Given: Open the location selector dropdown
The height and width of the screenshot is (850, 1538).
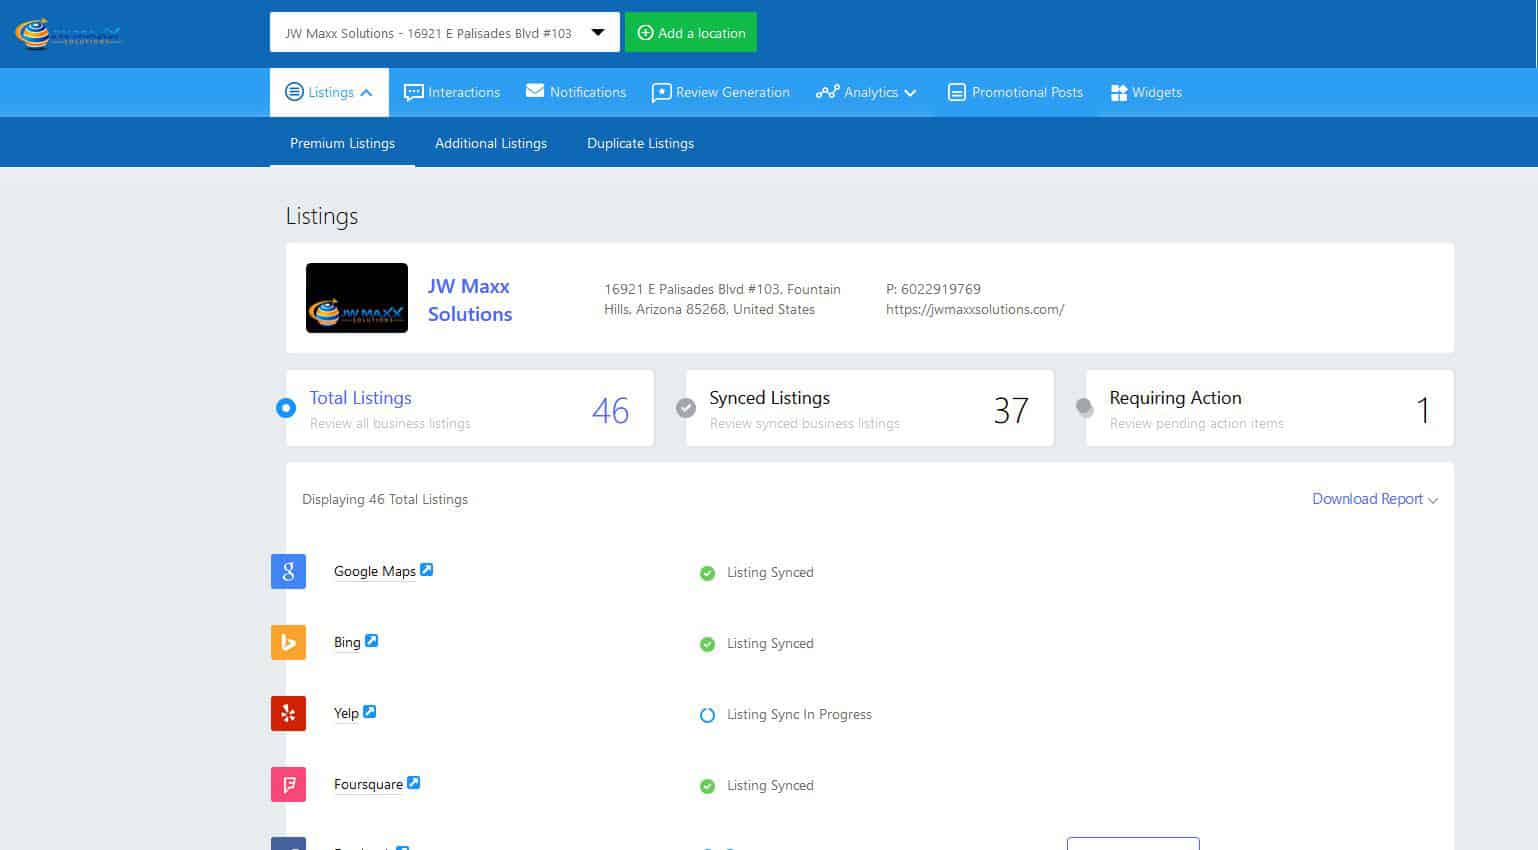Looking at the screenshot, I should (445, 32).
